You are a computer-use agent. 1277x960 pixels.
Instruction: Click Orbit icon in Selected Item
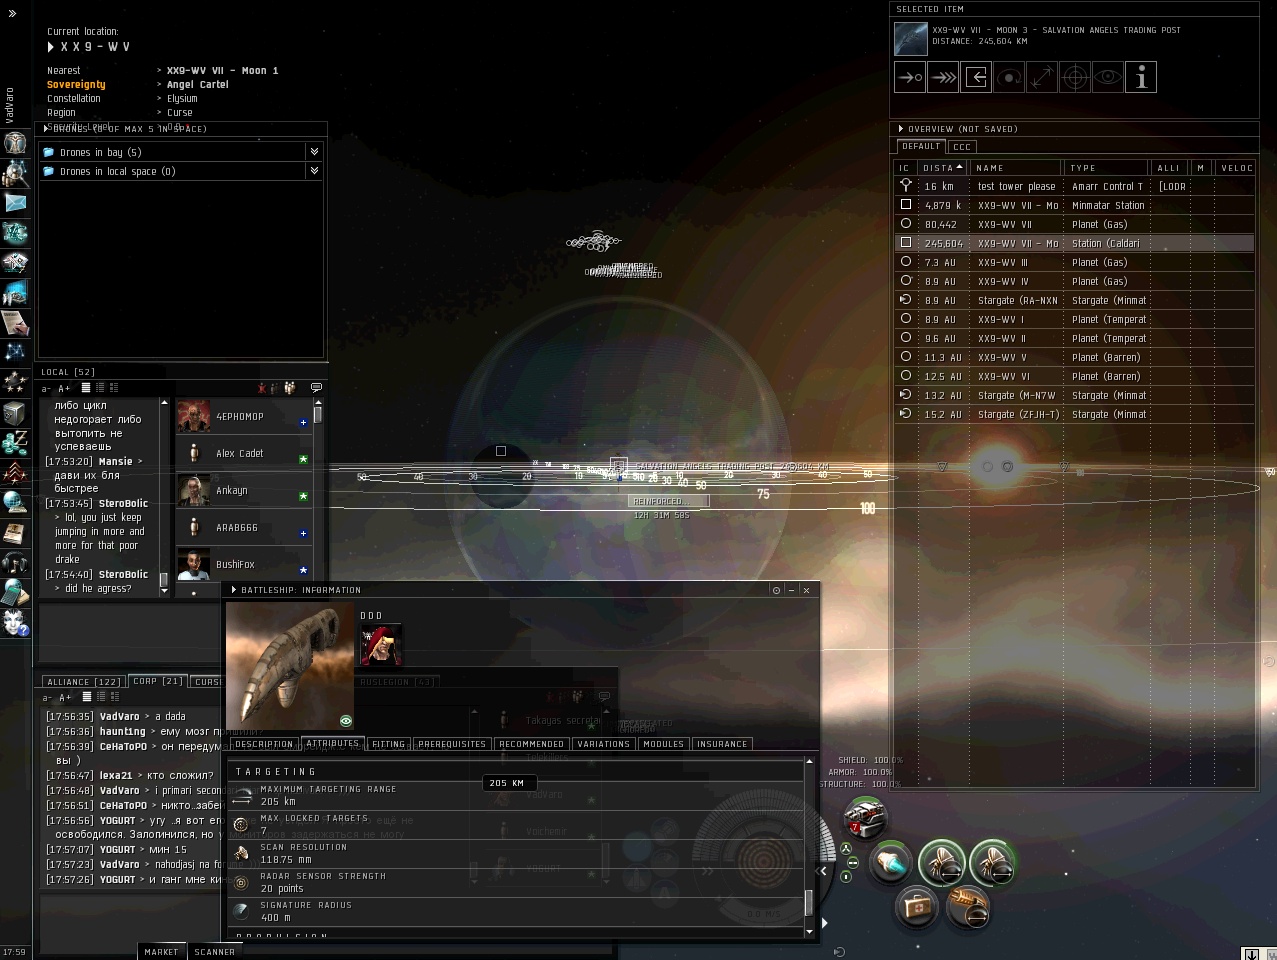[1009, 77]
